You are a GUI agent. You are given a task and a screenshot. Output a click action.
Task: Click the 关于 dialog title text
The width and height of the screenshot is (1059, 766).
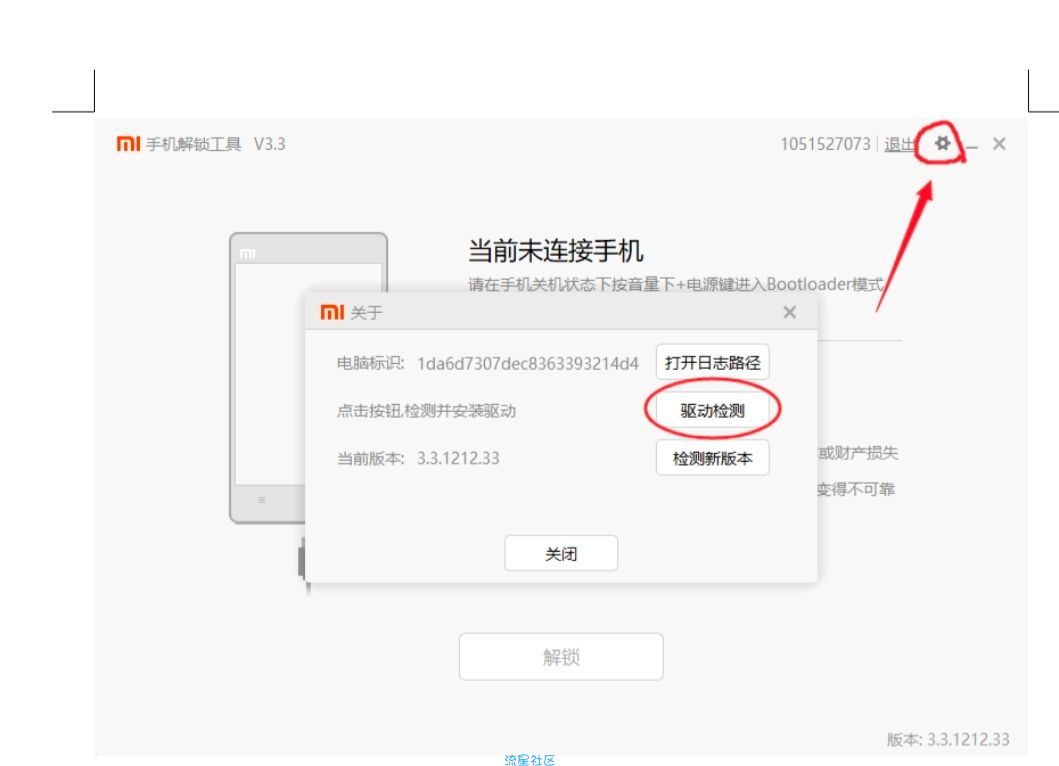point(367,313)
